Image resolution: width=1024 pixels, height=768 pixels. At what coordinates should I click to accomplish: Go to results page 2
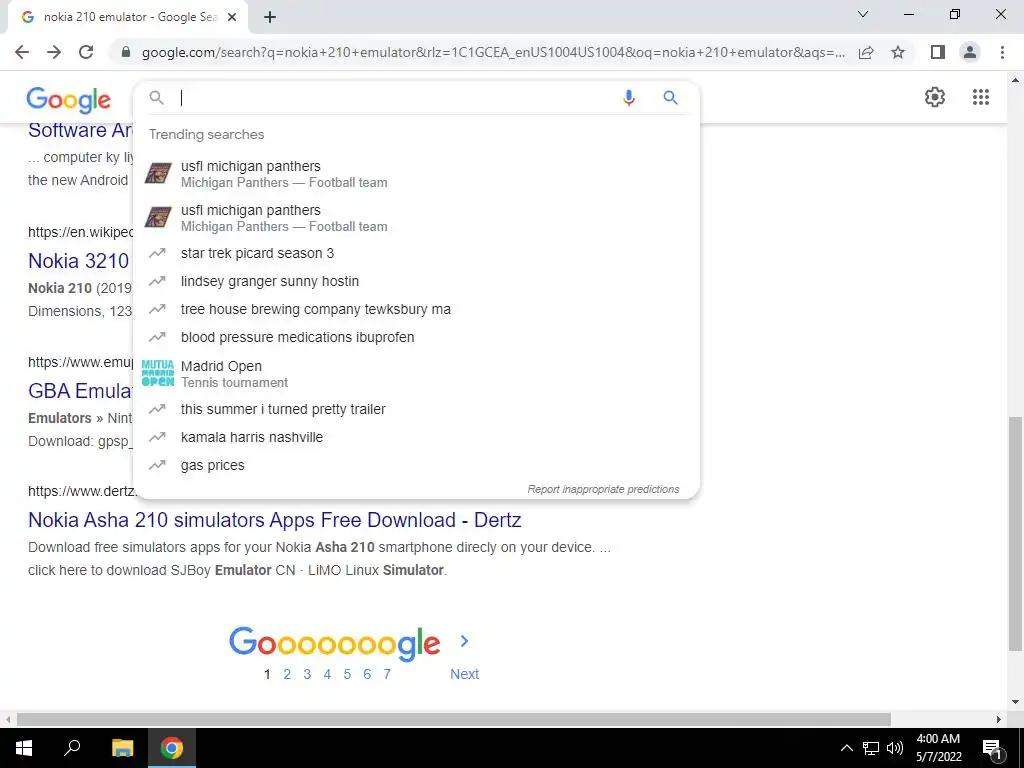(x=287, y=674)
